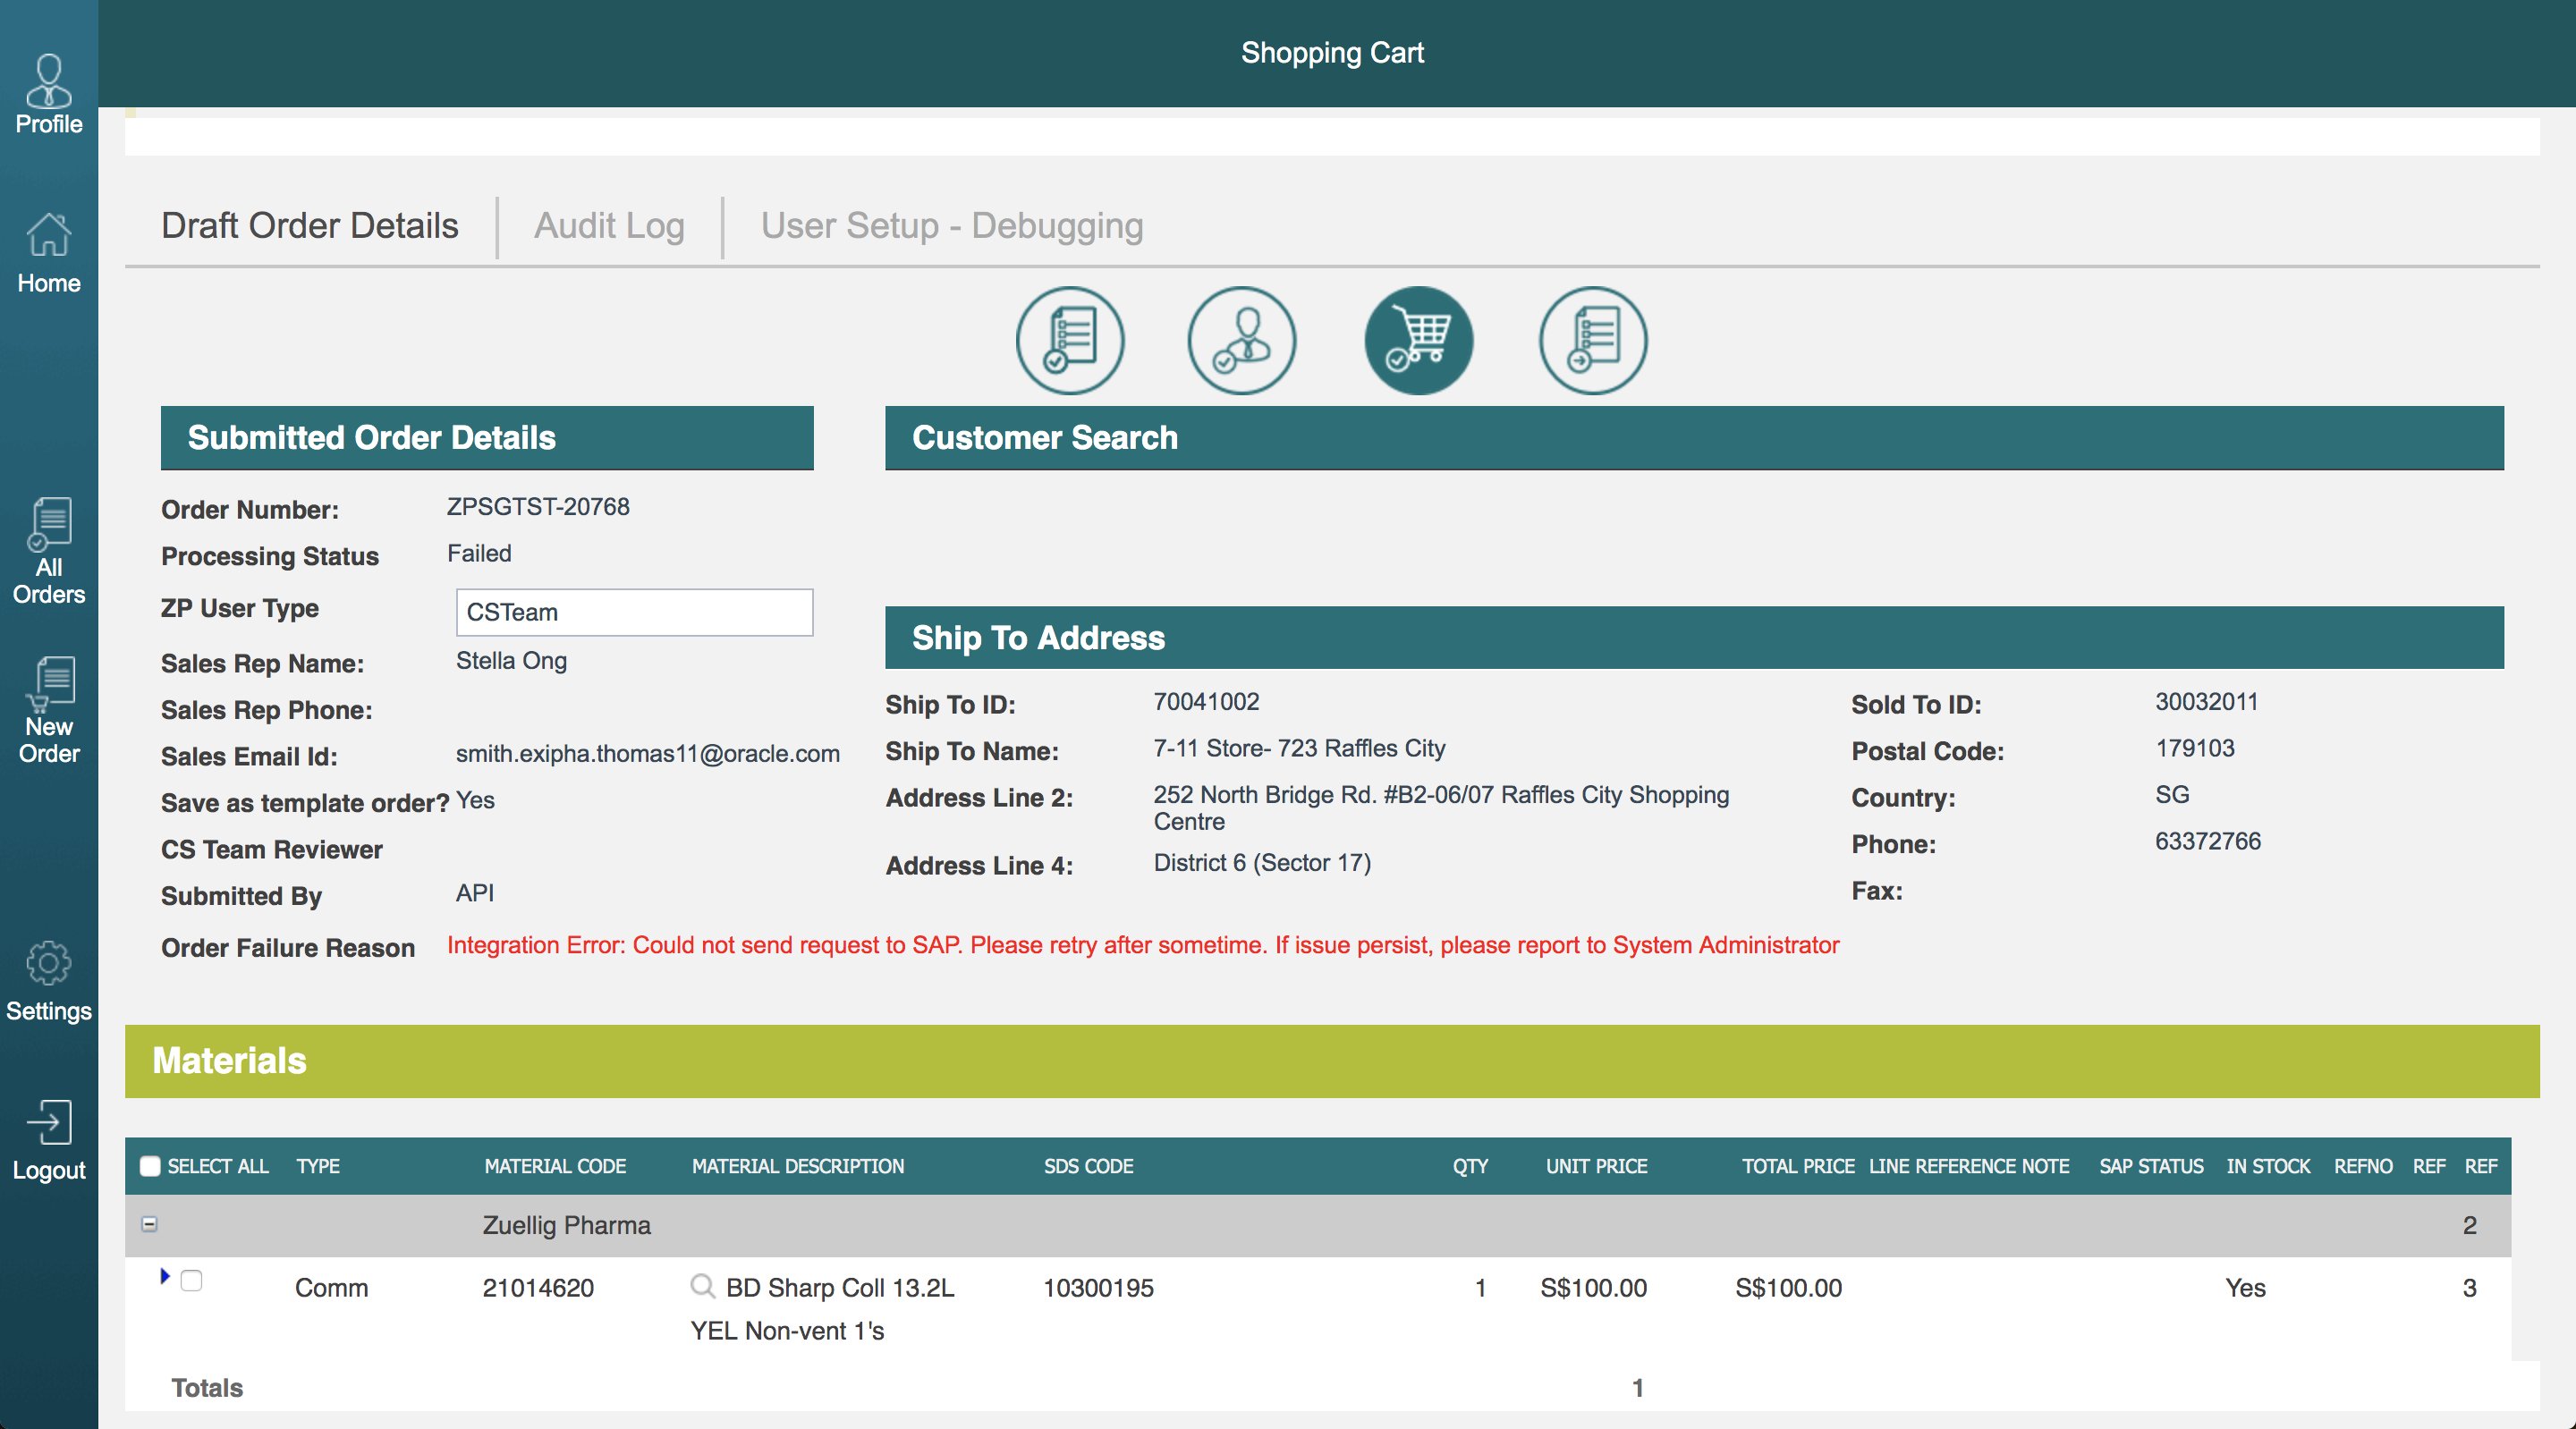Click address District 6 (Sector 17)

(x=1262, y=862)
